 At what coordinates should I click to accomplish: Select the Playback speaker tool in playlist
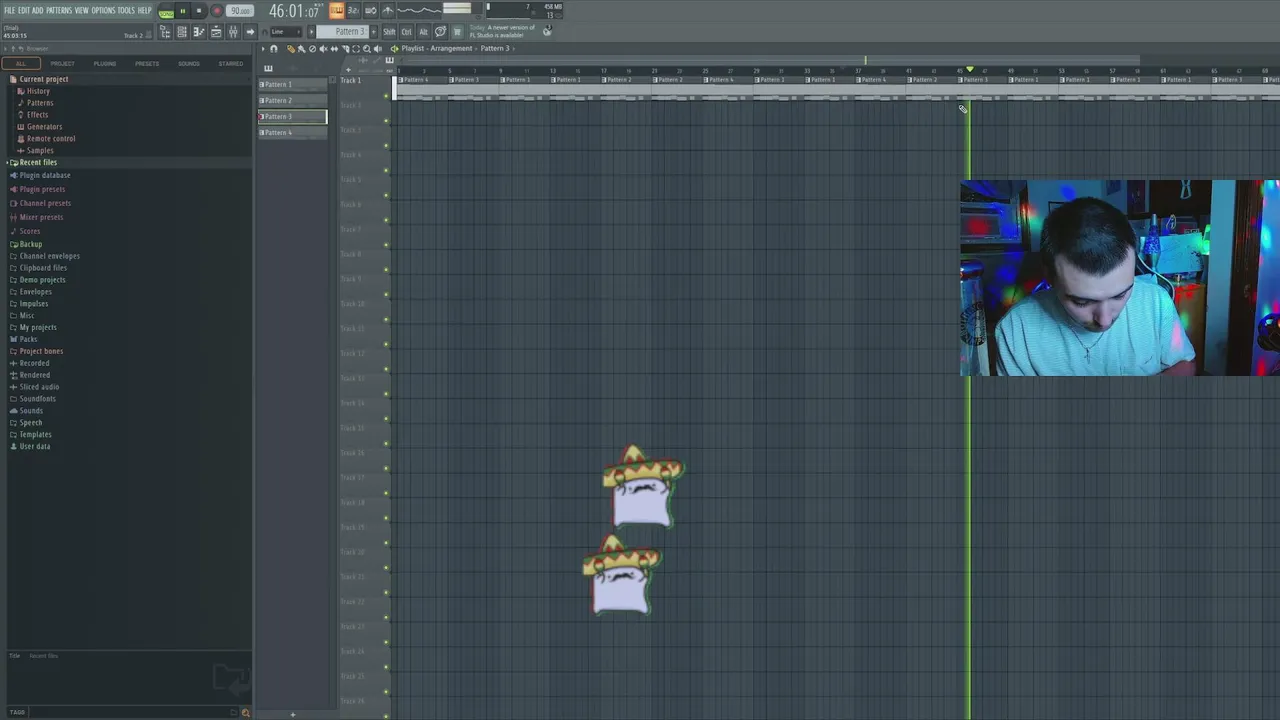378,48
